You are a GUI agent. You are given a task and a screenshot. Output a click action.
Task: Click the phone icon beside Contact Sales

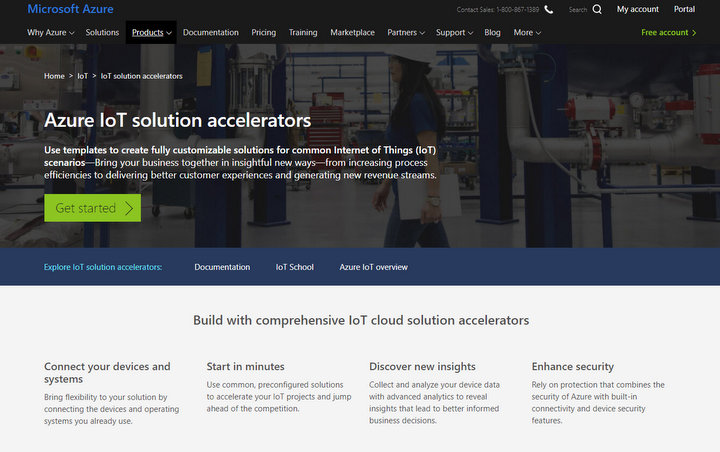point(548,9)
